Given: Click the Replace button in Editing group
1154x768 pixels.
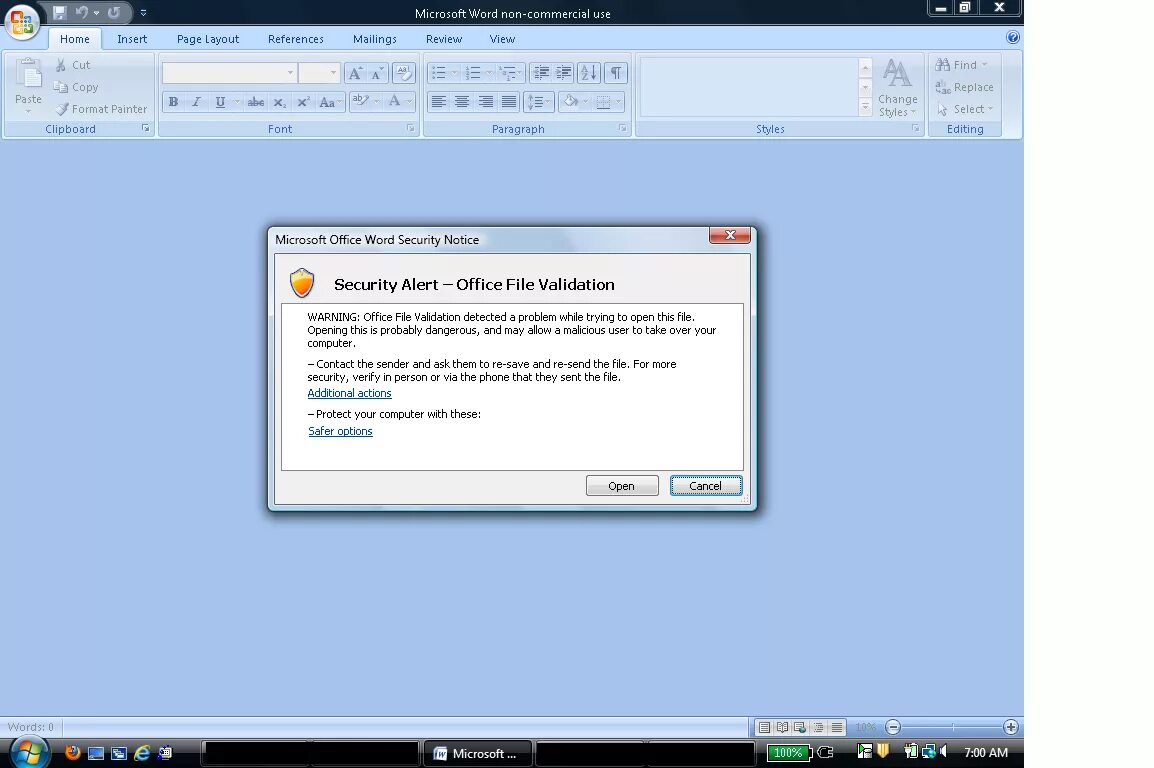Looking at the screenshot, I should click(x=964, y=87).
